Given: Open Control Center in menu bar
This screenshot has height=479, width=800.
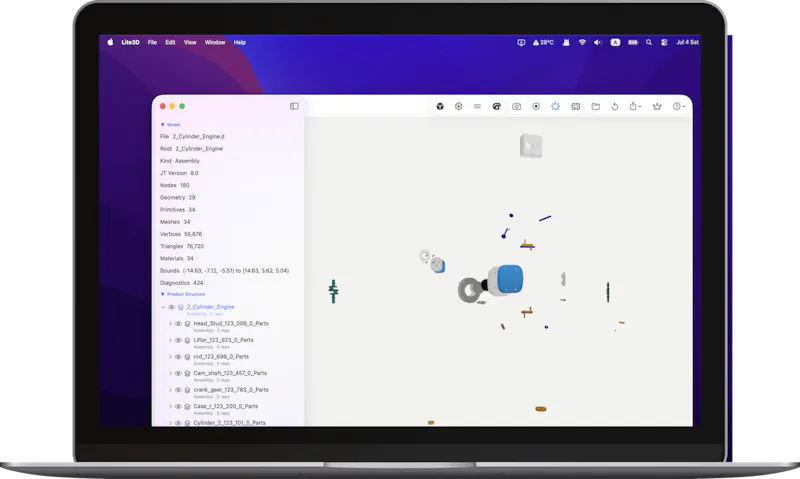Looking at the screenshot, I should point(664,42).
